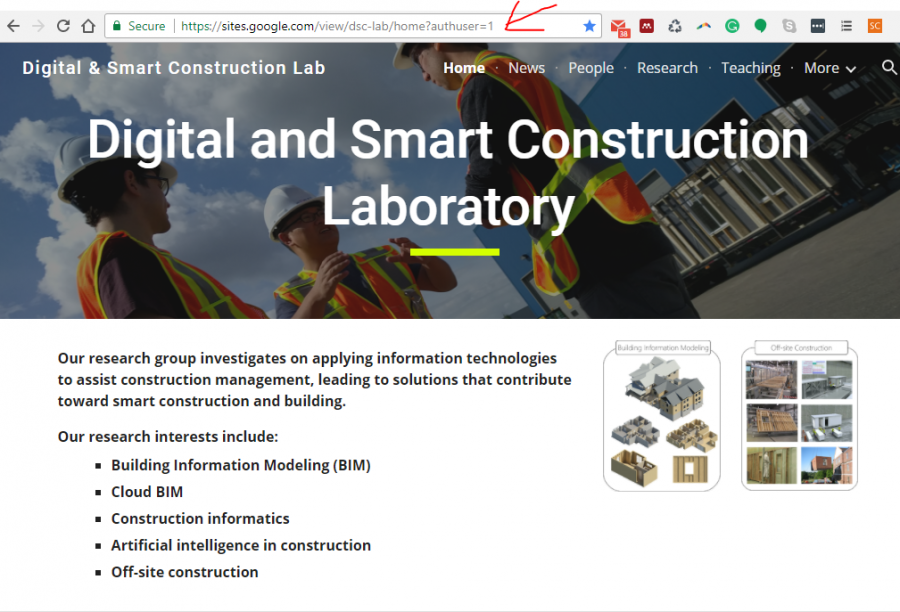Reload the page with the refresh icon
The image size is (900, 612).
point(63,26)
